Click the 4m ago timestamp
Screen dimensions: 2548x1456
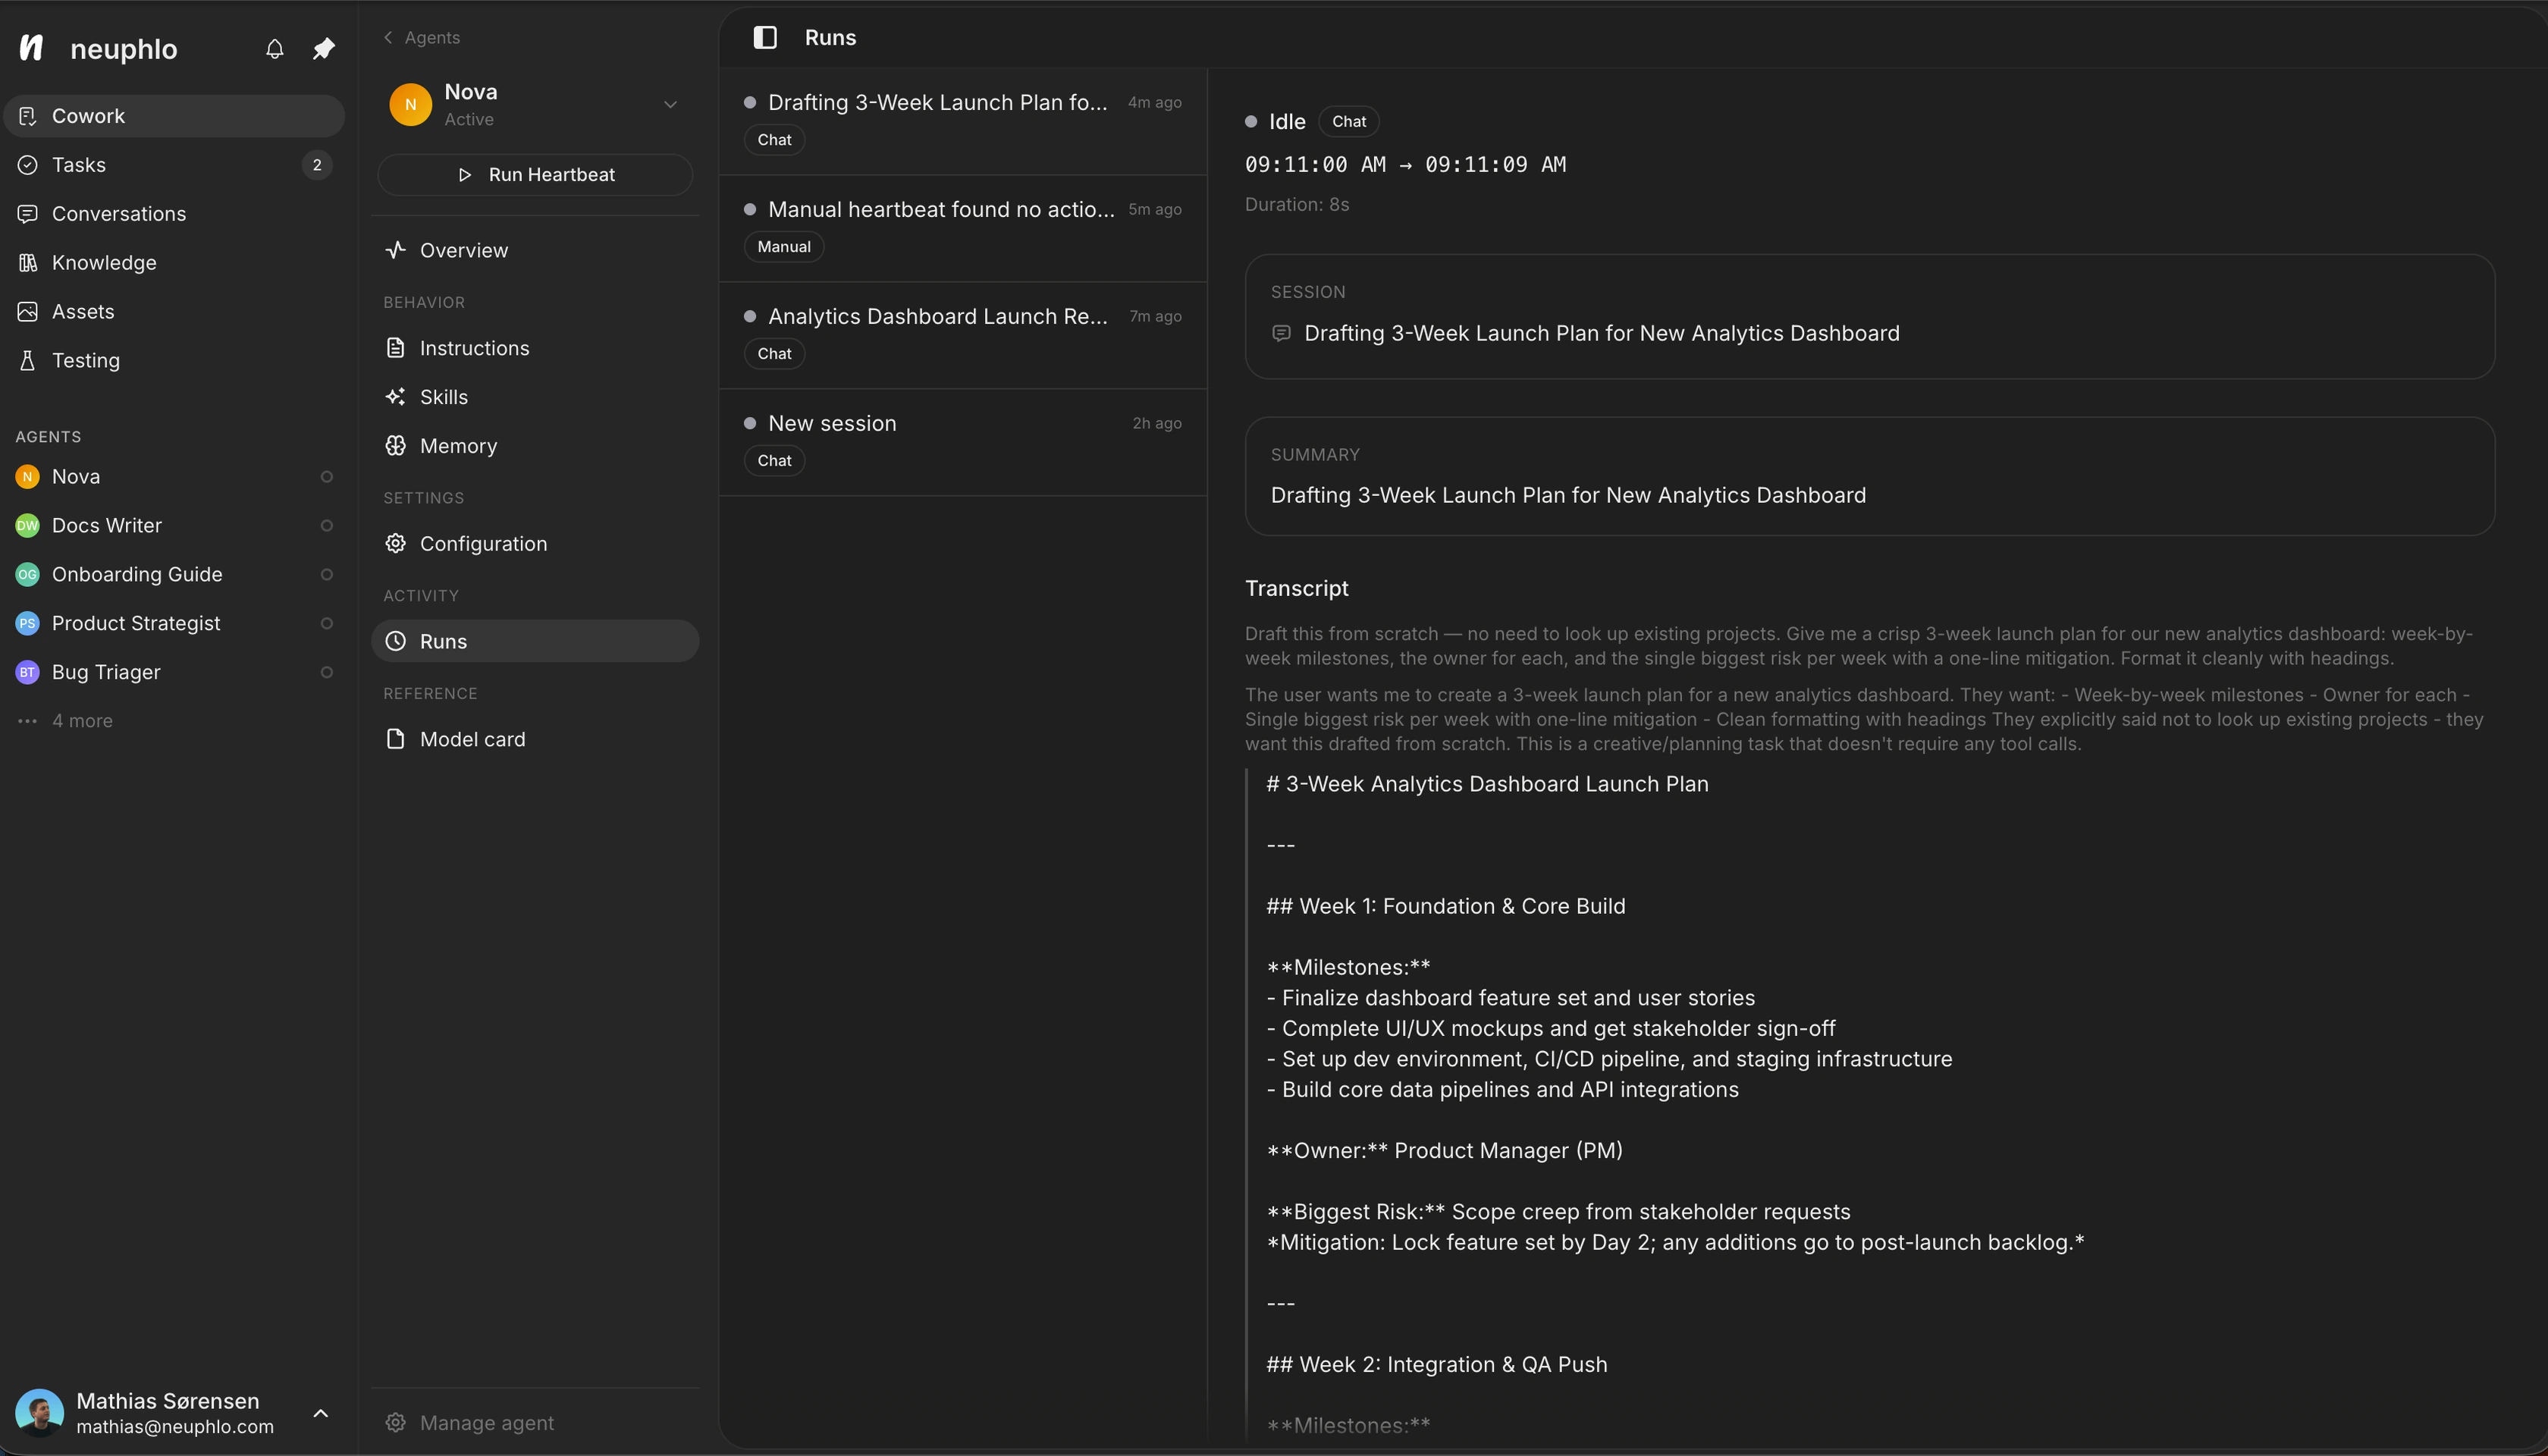pos(1154,103)
